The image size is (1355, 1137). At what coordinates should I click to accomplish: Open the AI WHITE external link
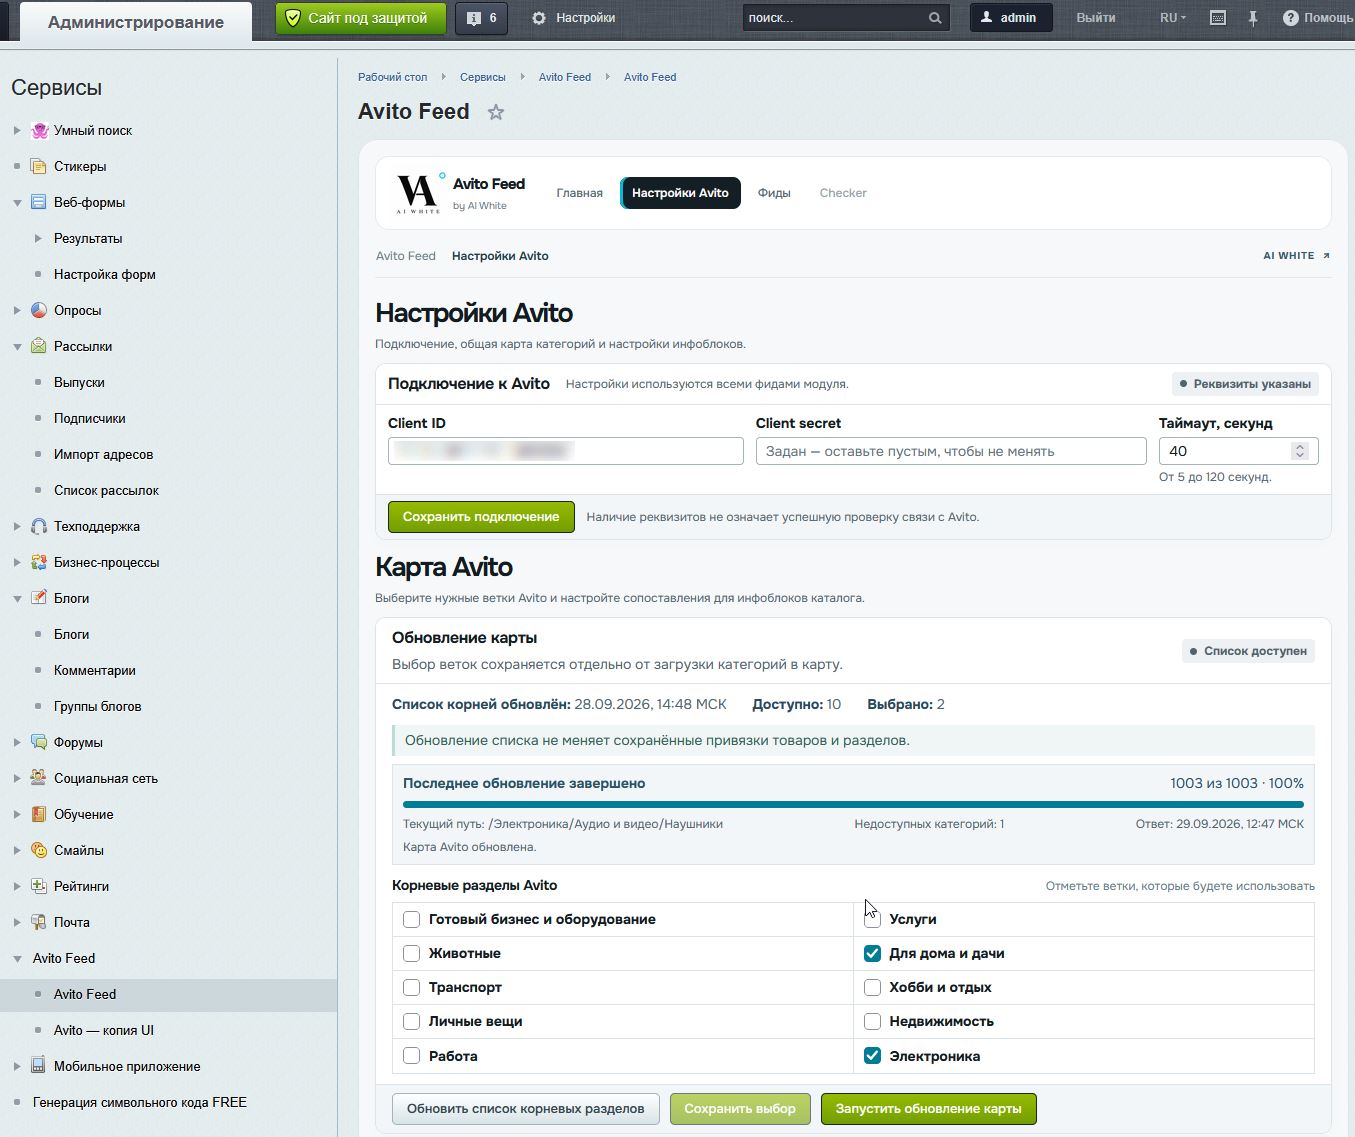(x=1296, y=256)
